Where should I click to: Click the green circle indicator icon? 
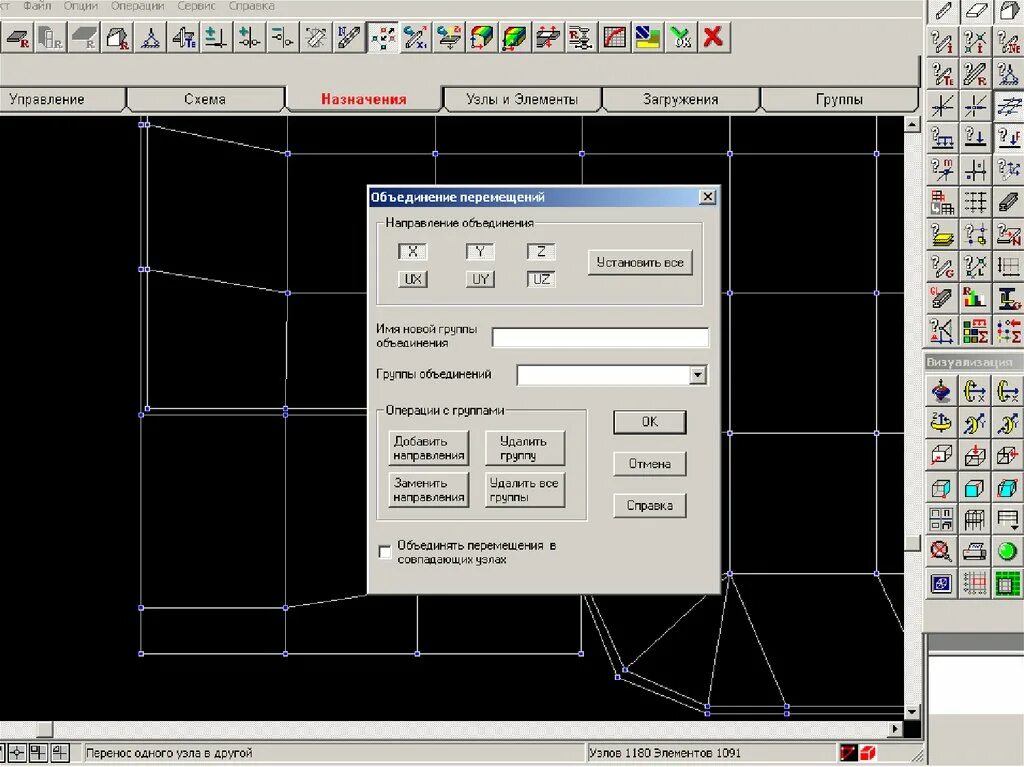tap(1007, 551)
